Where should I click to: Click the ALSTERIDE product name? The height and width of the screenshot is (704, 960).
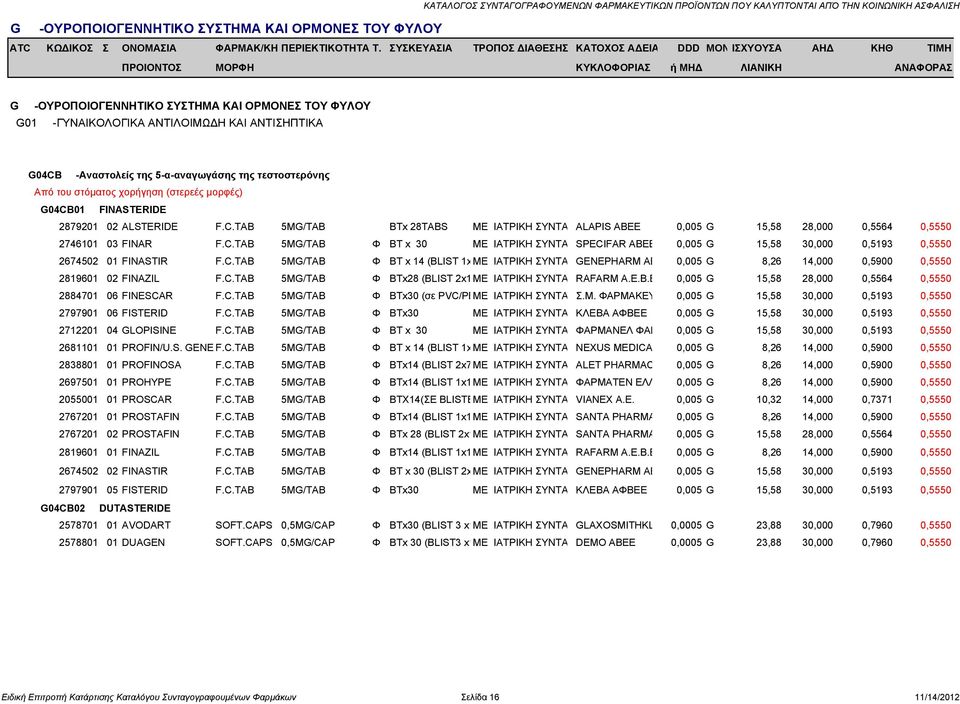pos(149,227)
